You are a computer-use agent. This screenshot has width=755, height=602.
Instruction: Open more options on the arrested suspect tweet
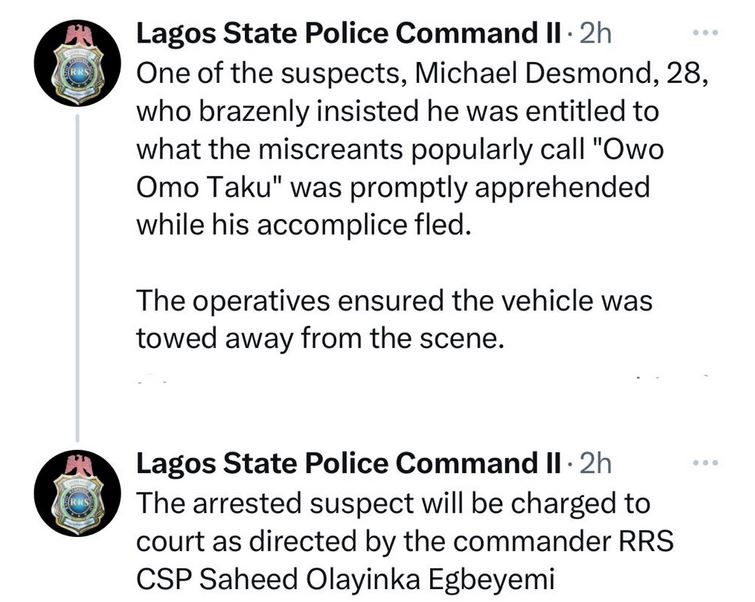coord(708,463)
